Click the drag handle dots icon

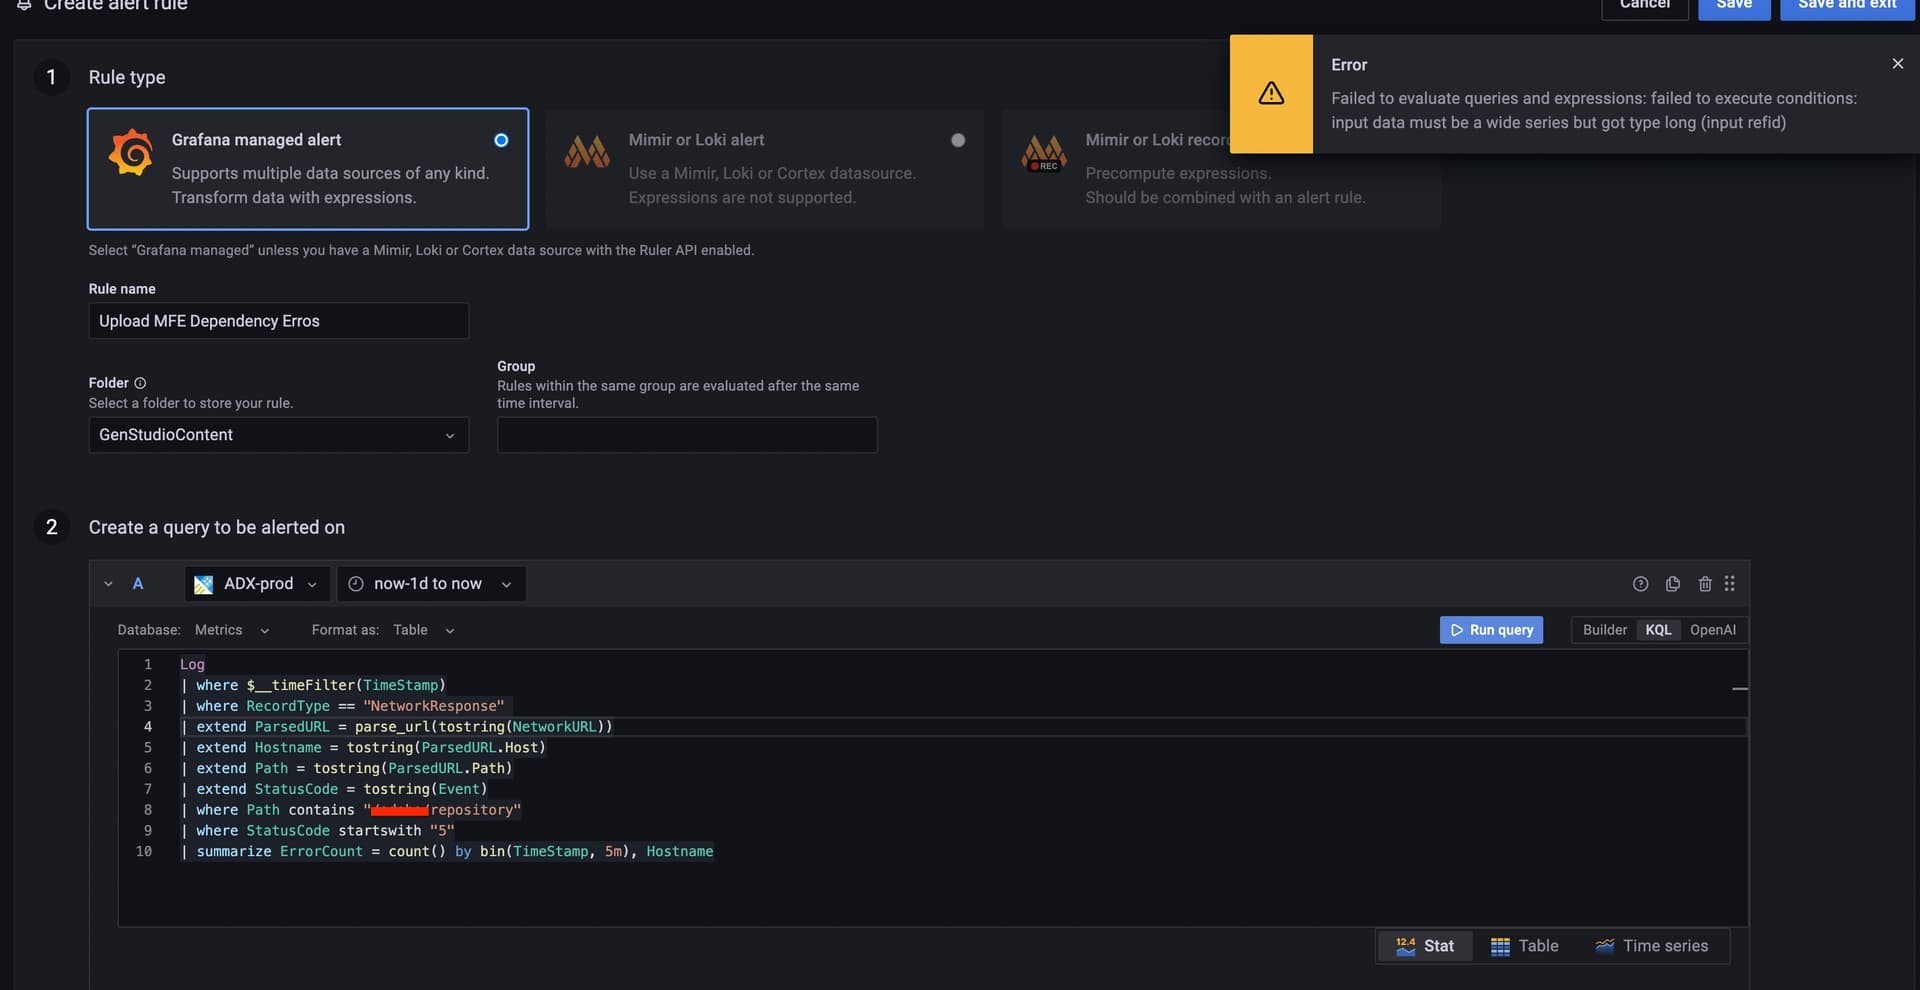tap(1730, 584)
